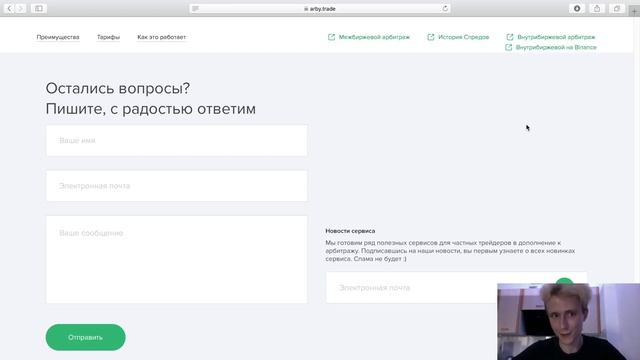Image resolution: width=640 pixels, height=360 pixels.
Task: Click the Остались вопросы? heading
Action: click(x=118, y=88)
